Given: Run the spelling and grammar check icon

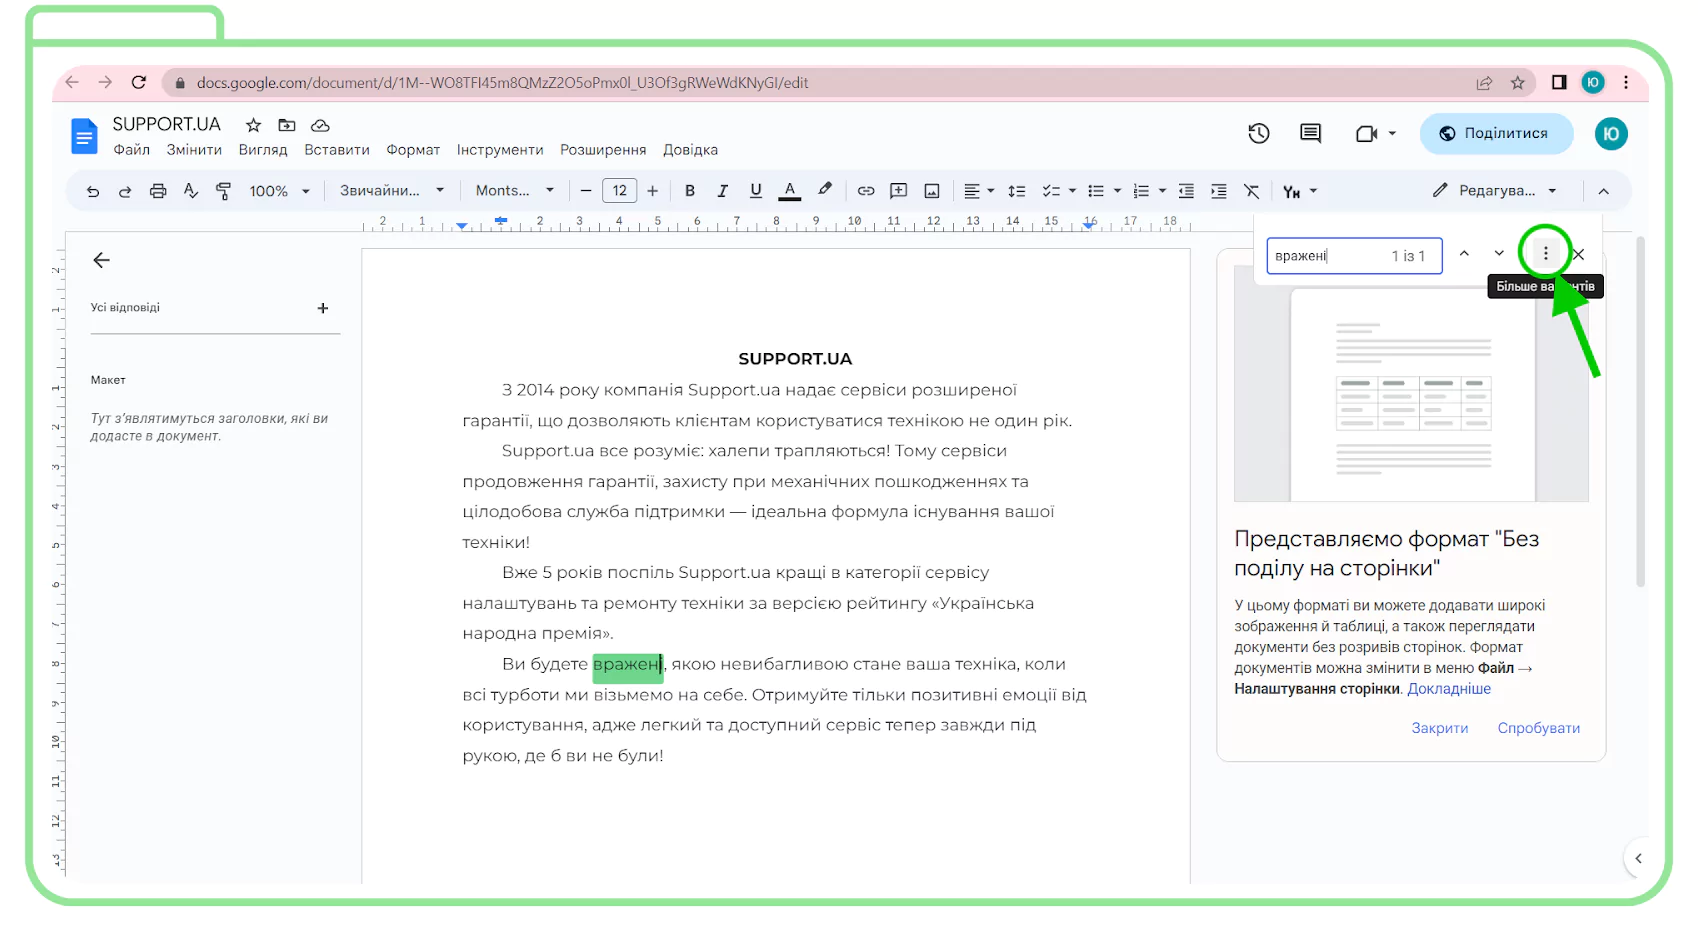Looking at the screenshot, I should 191,191.
